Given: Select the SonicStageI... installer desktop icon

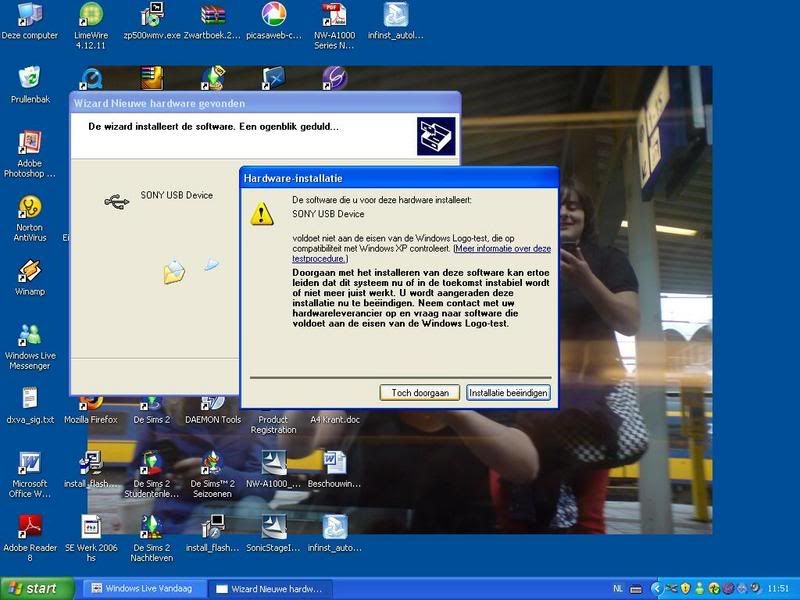Looking at the screenshot, I should click(273, 534).
